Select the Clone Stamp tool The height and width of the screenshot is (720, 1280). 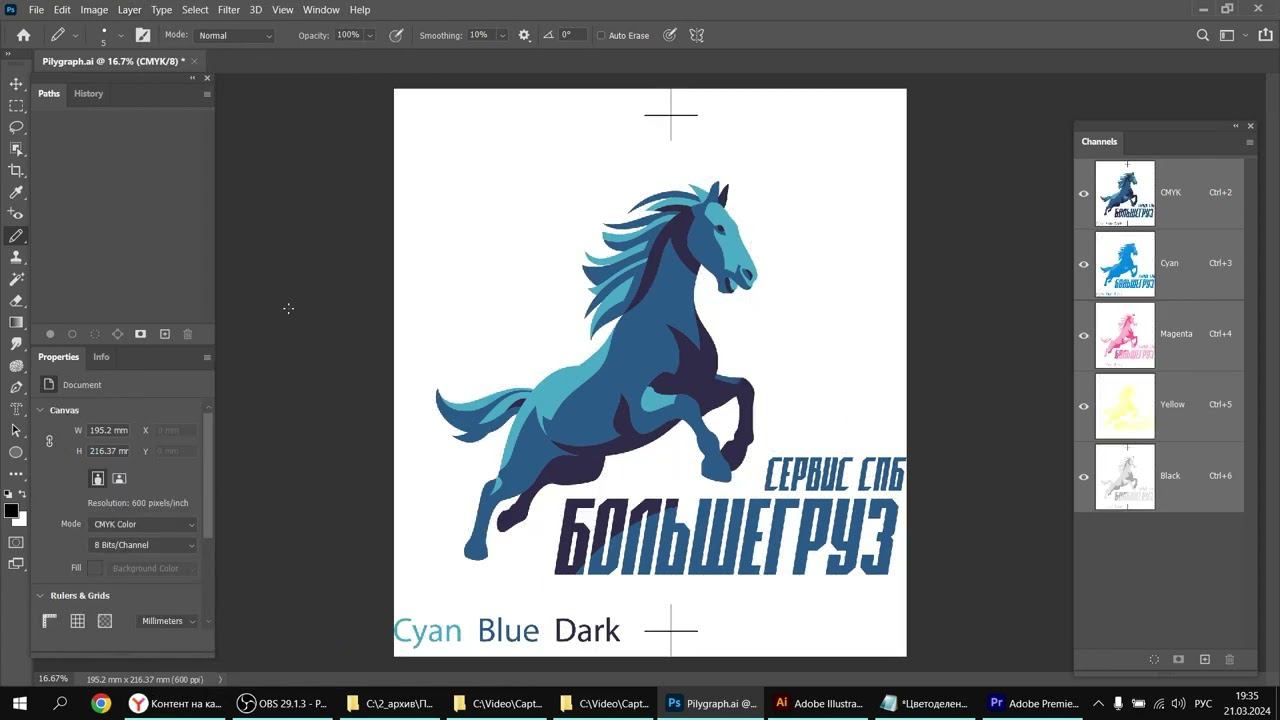[16, 257]
